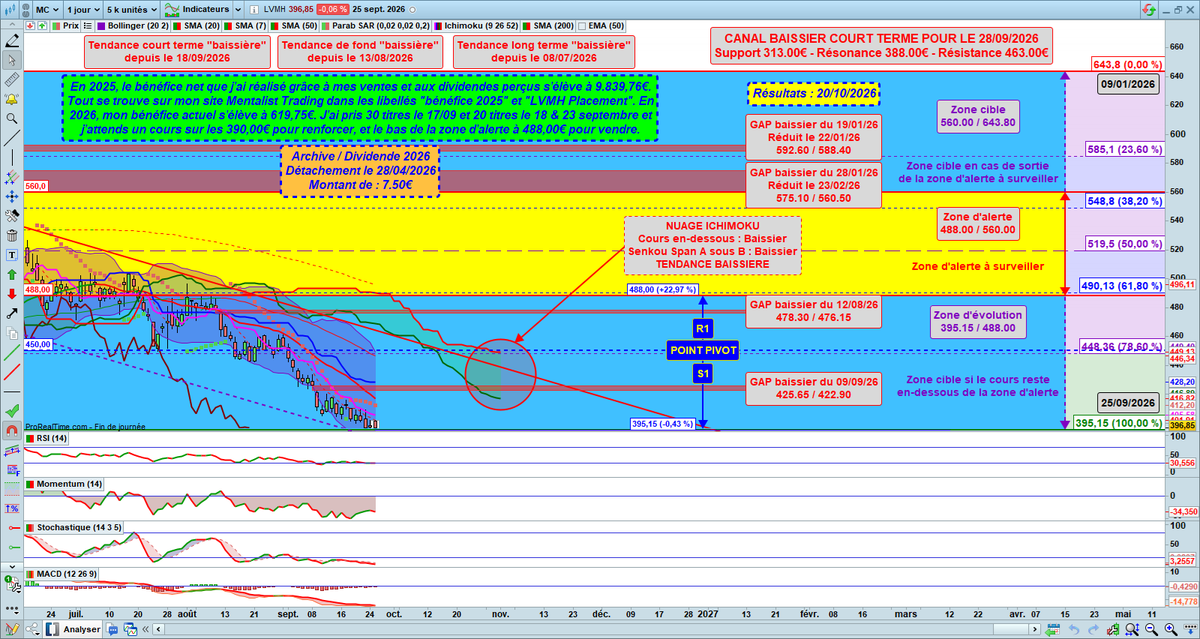Click the chart drawing mode icon bottom-left

(x=12, y=628)
